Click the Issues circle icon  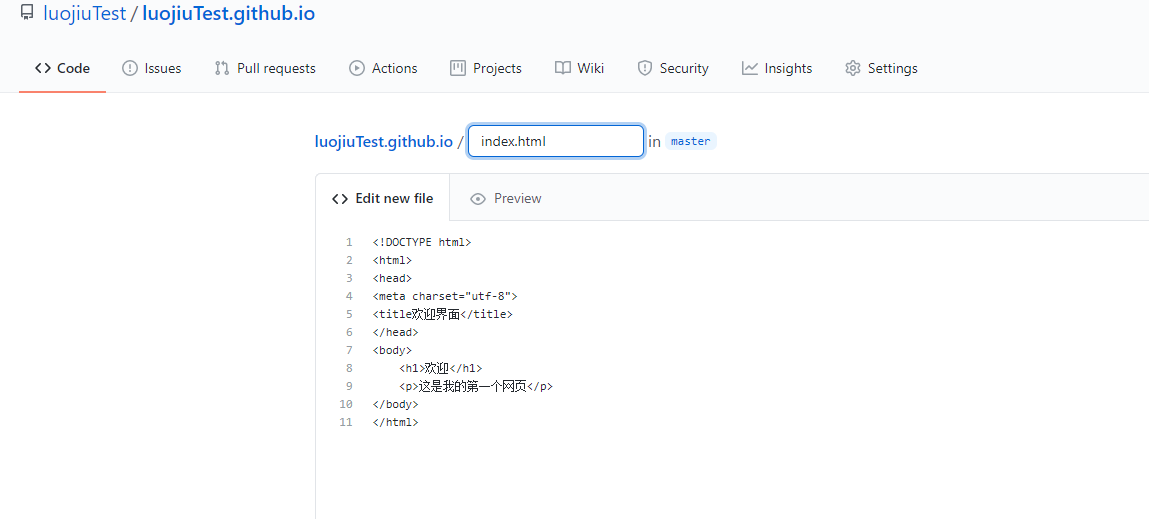tap(130, 68)
